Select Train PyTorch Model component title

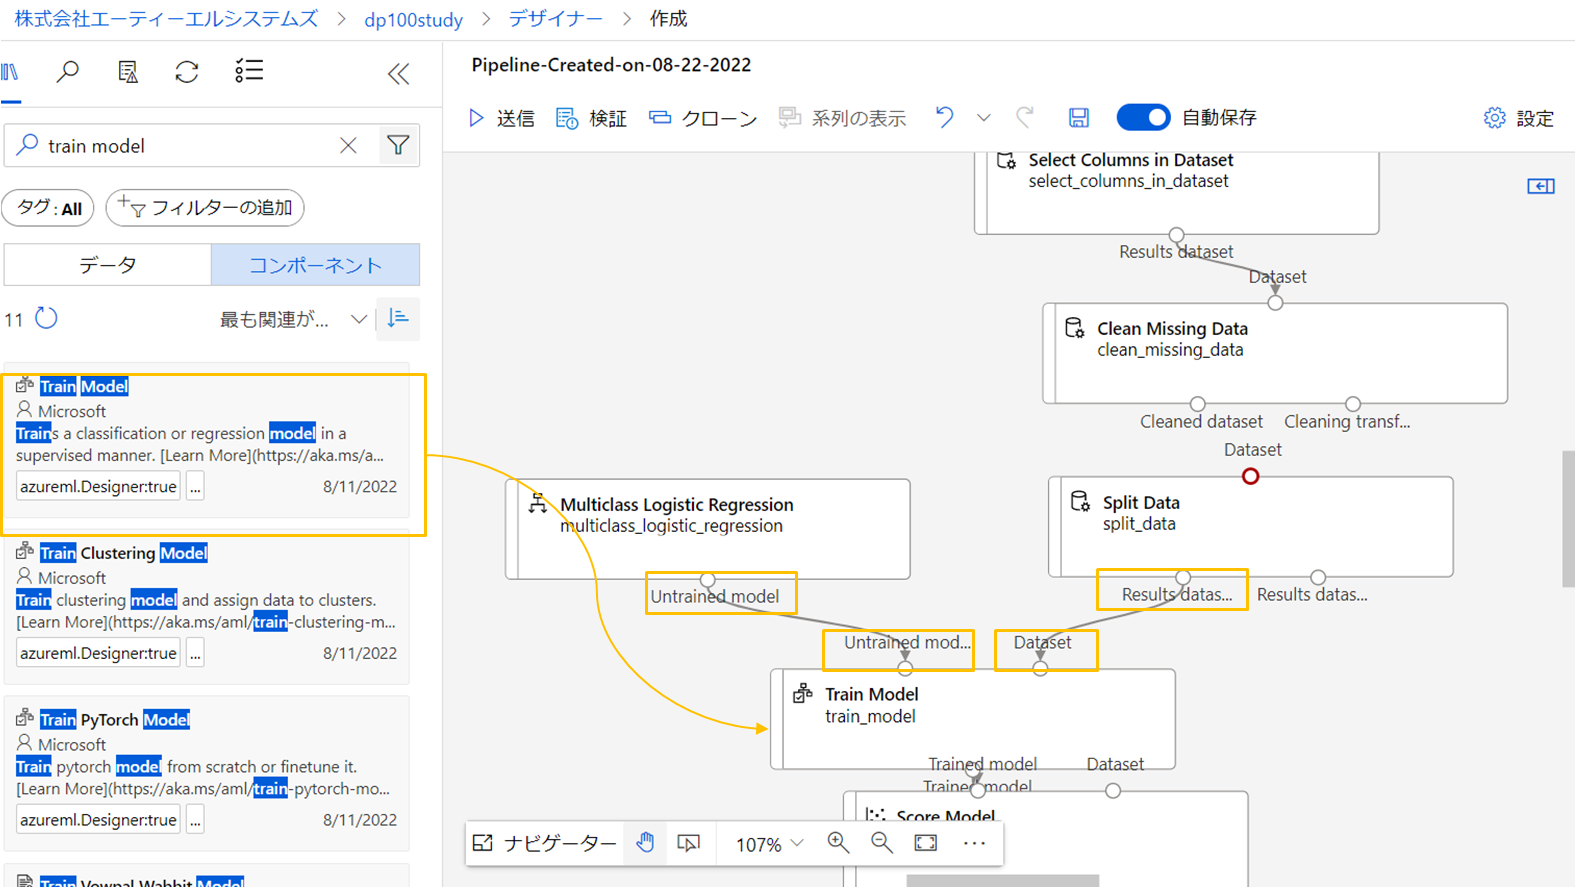pos(115,720)
